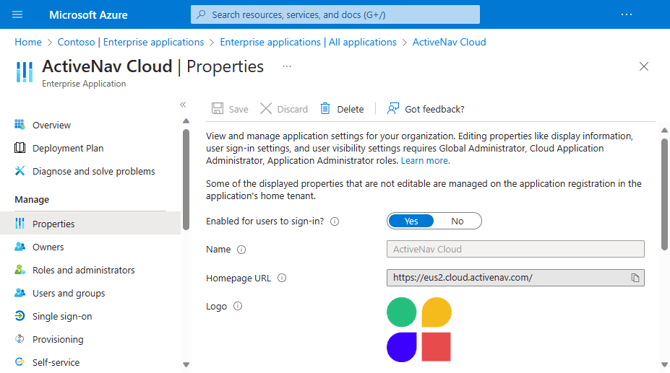Click the Enterprise Application subtitle text
Screen dimensions: 670x373
click(x=84, y=84)
